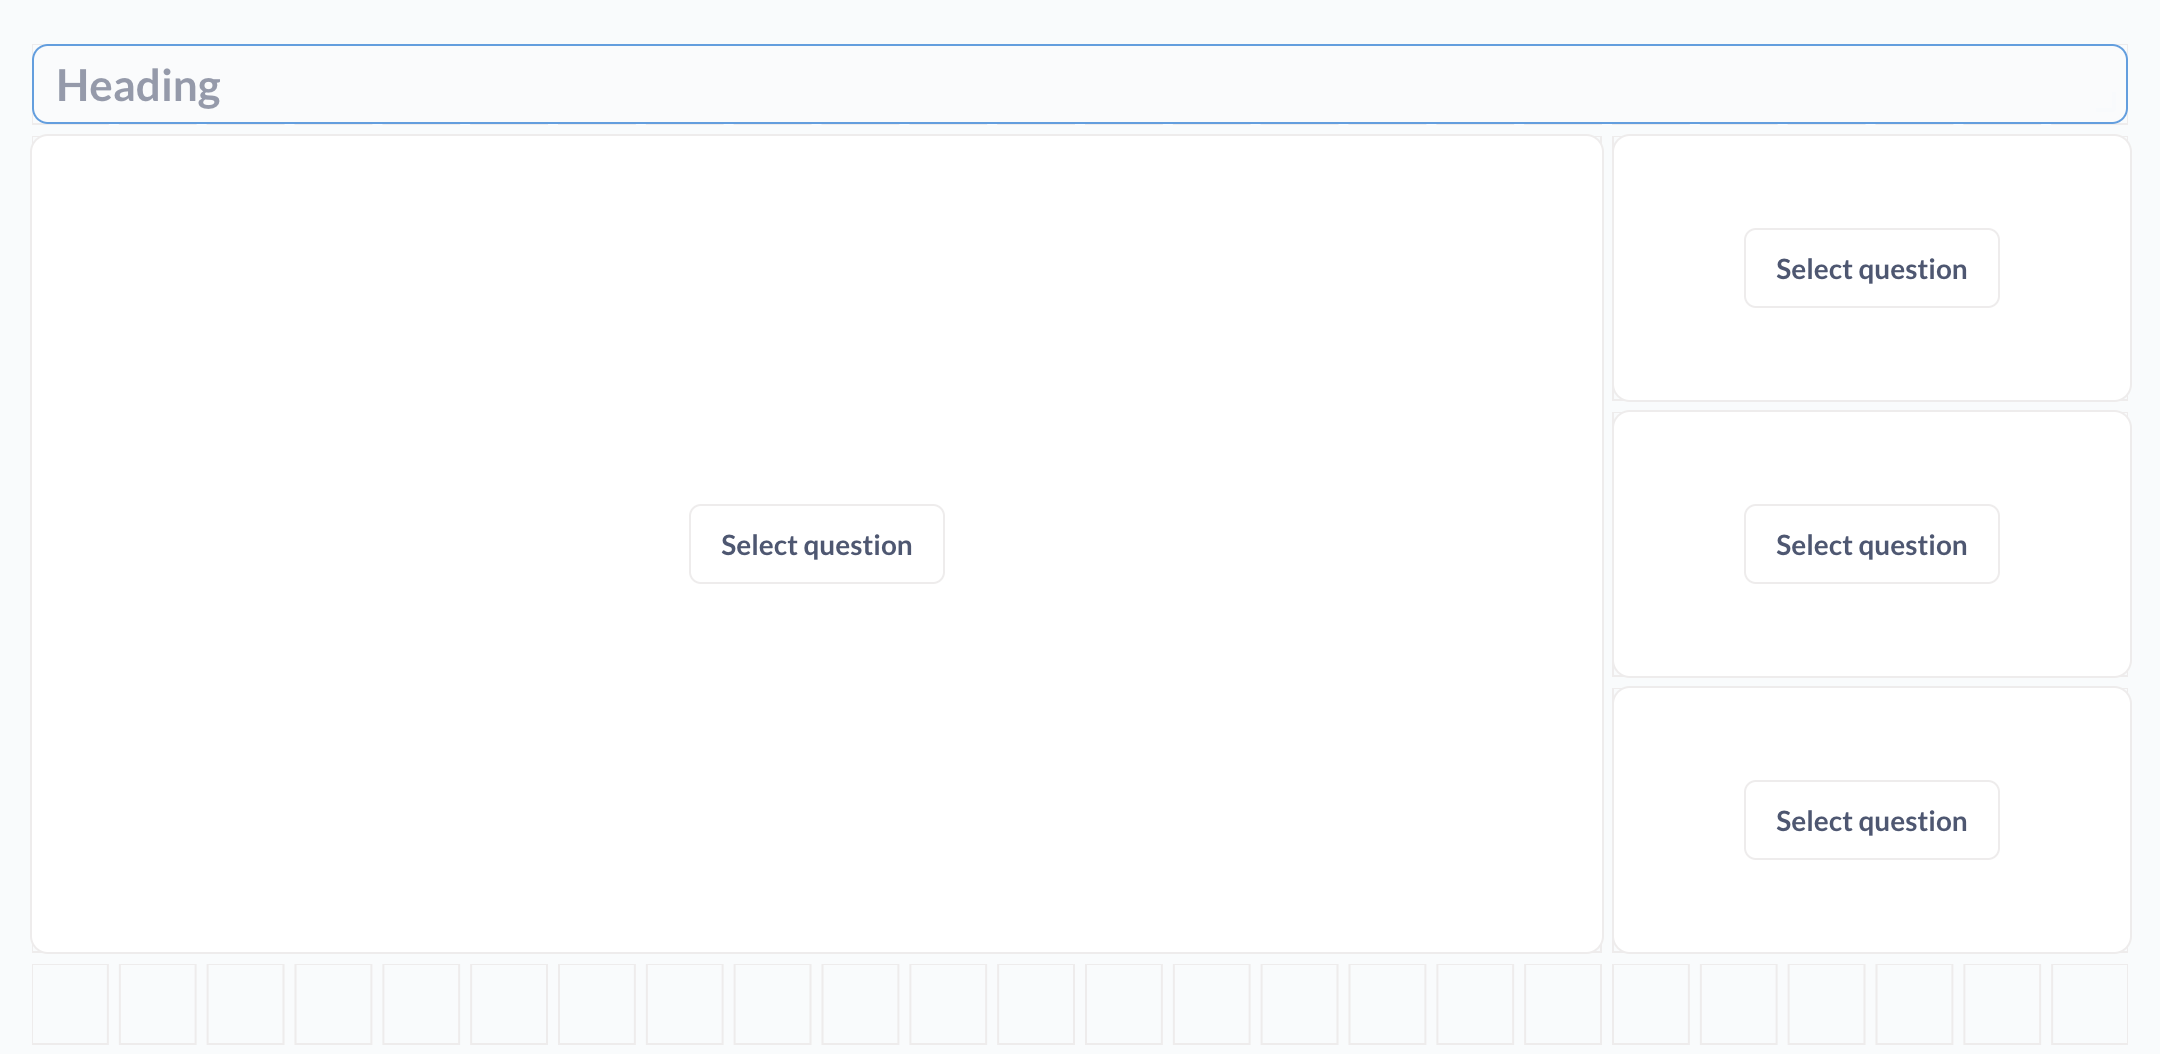Pick the second grid cell from right in bottom row

[2002, 1003]
